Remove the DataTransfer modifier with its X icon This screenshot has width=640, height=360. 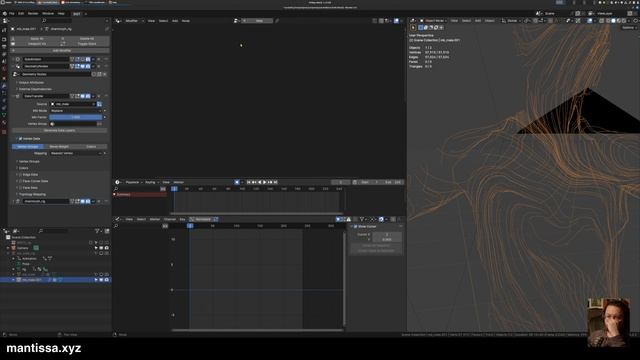point(99,96)
